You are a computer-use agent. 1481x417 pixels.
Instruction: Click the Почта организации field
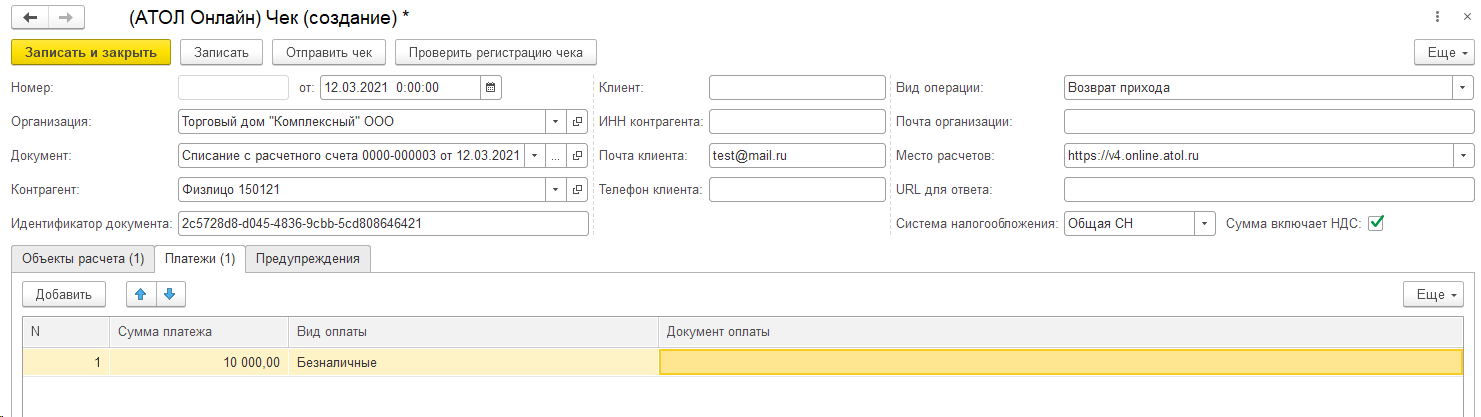(1269, 122)
